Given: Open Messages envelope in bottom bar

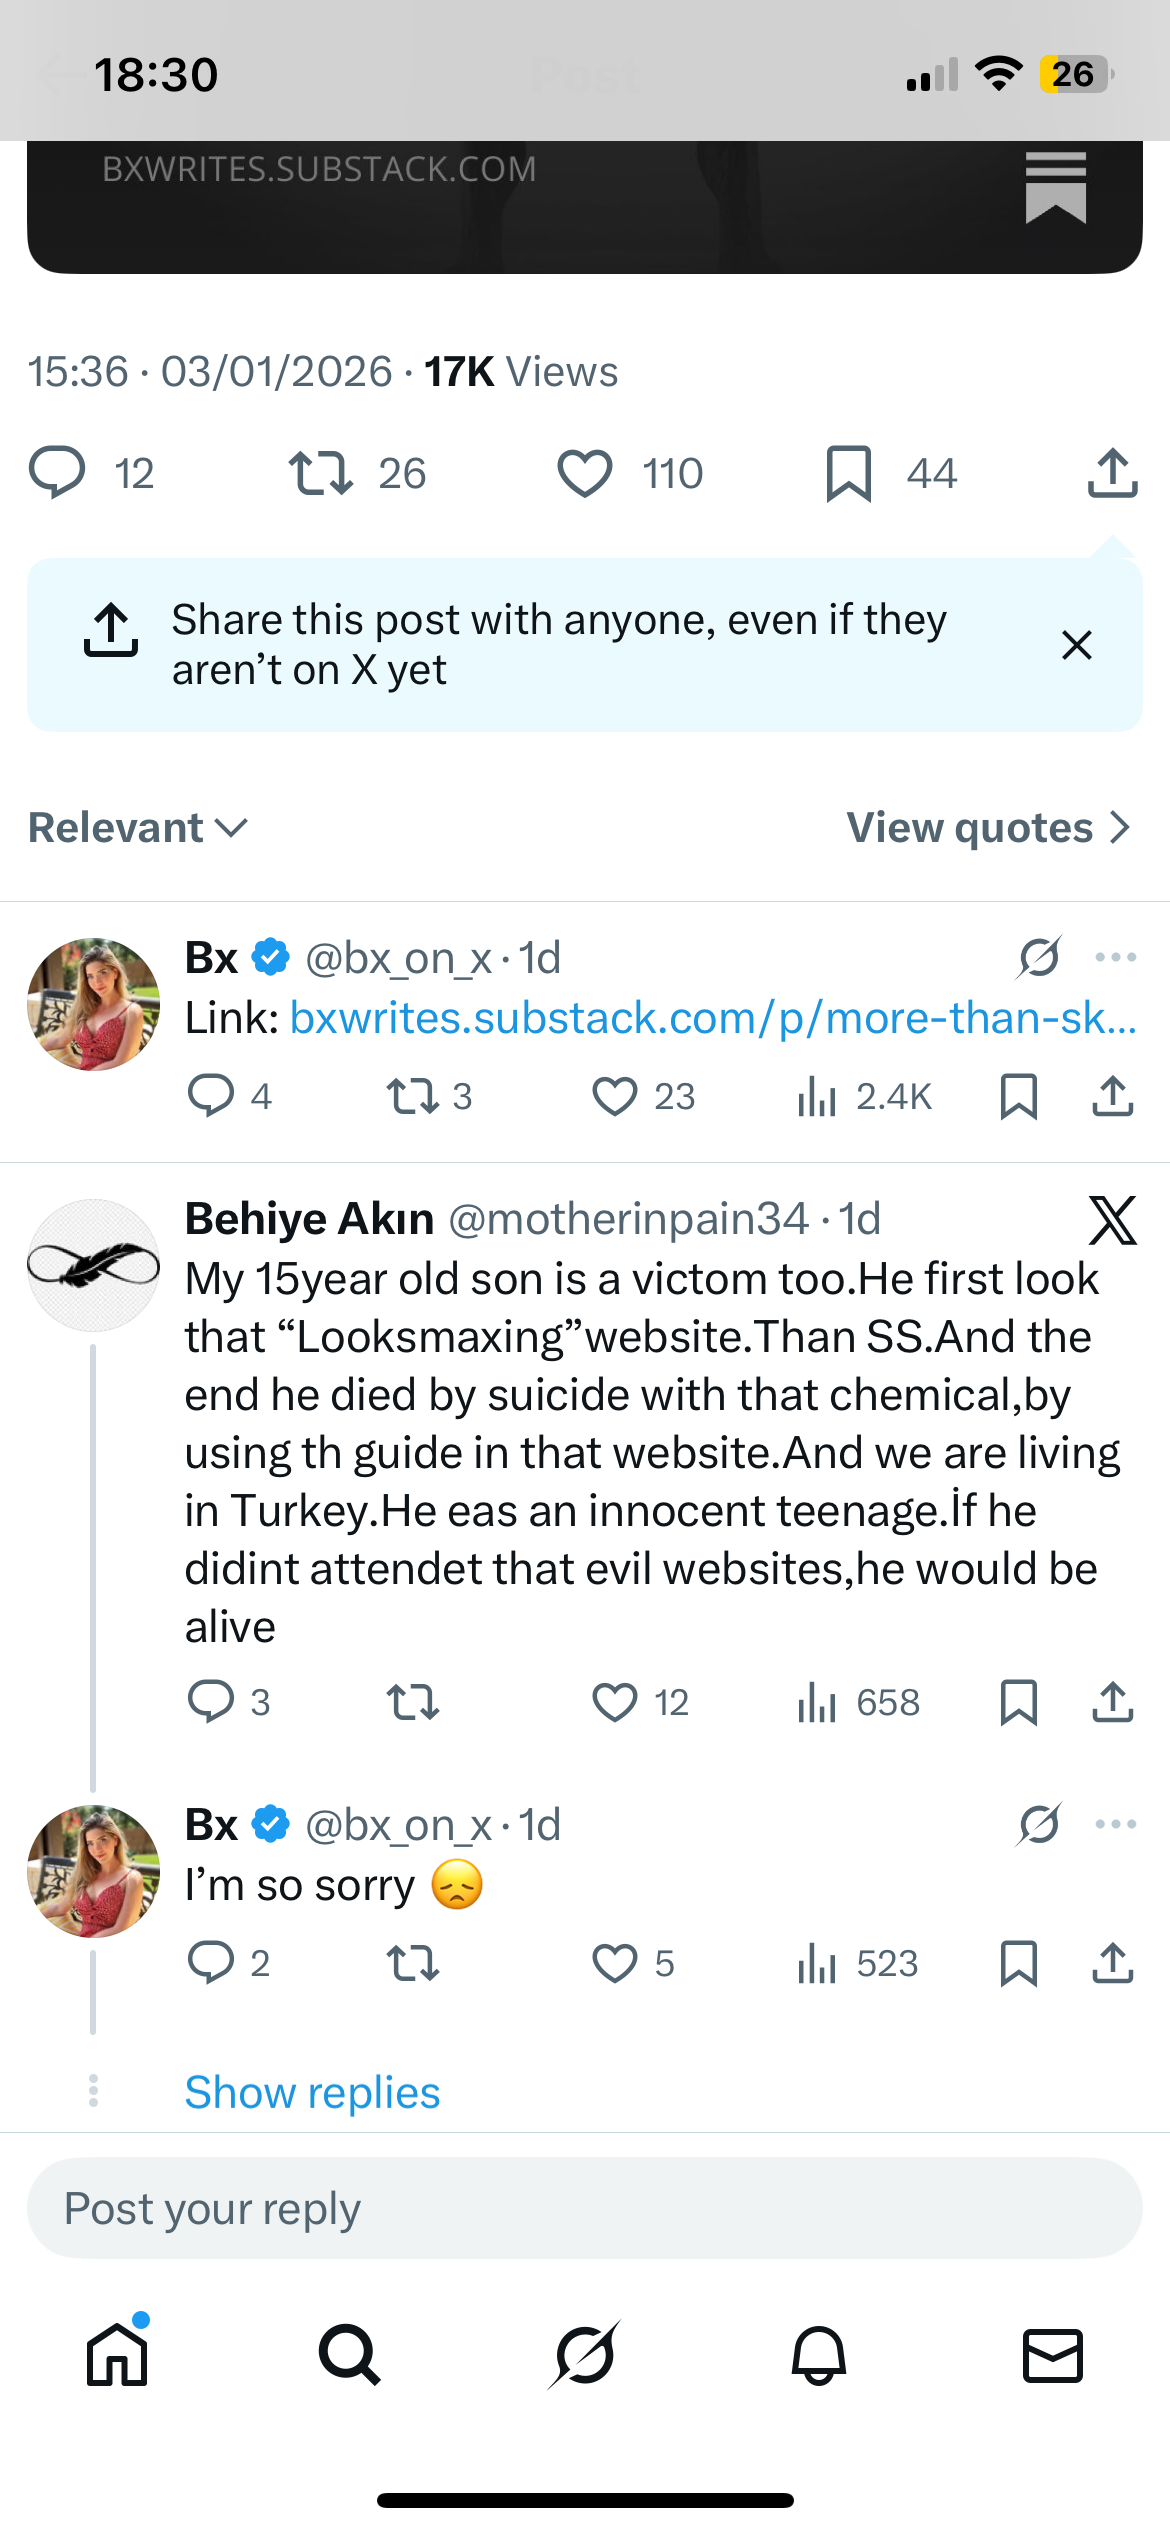Looking at the screenshot, I should (1053, 2355).
